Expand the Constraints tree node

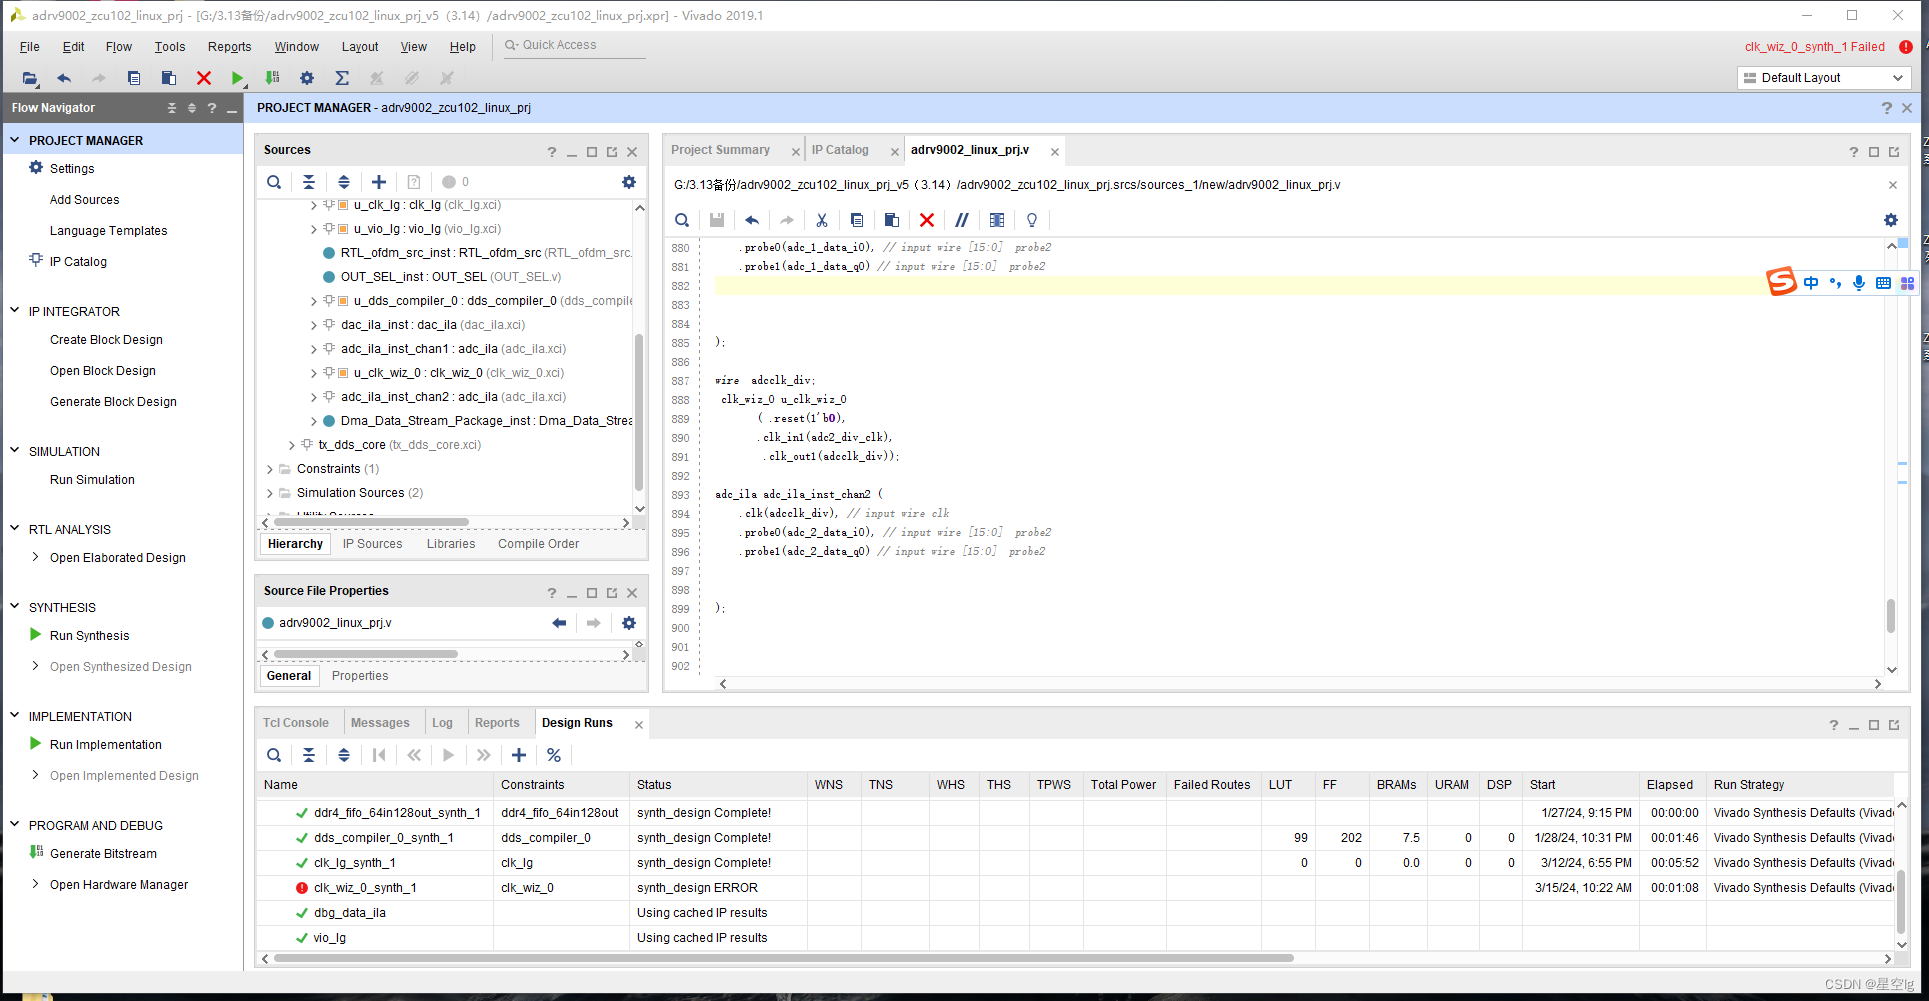(x=269, y=468)
